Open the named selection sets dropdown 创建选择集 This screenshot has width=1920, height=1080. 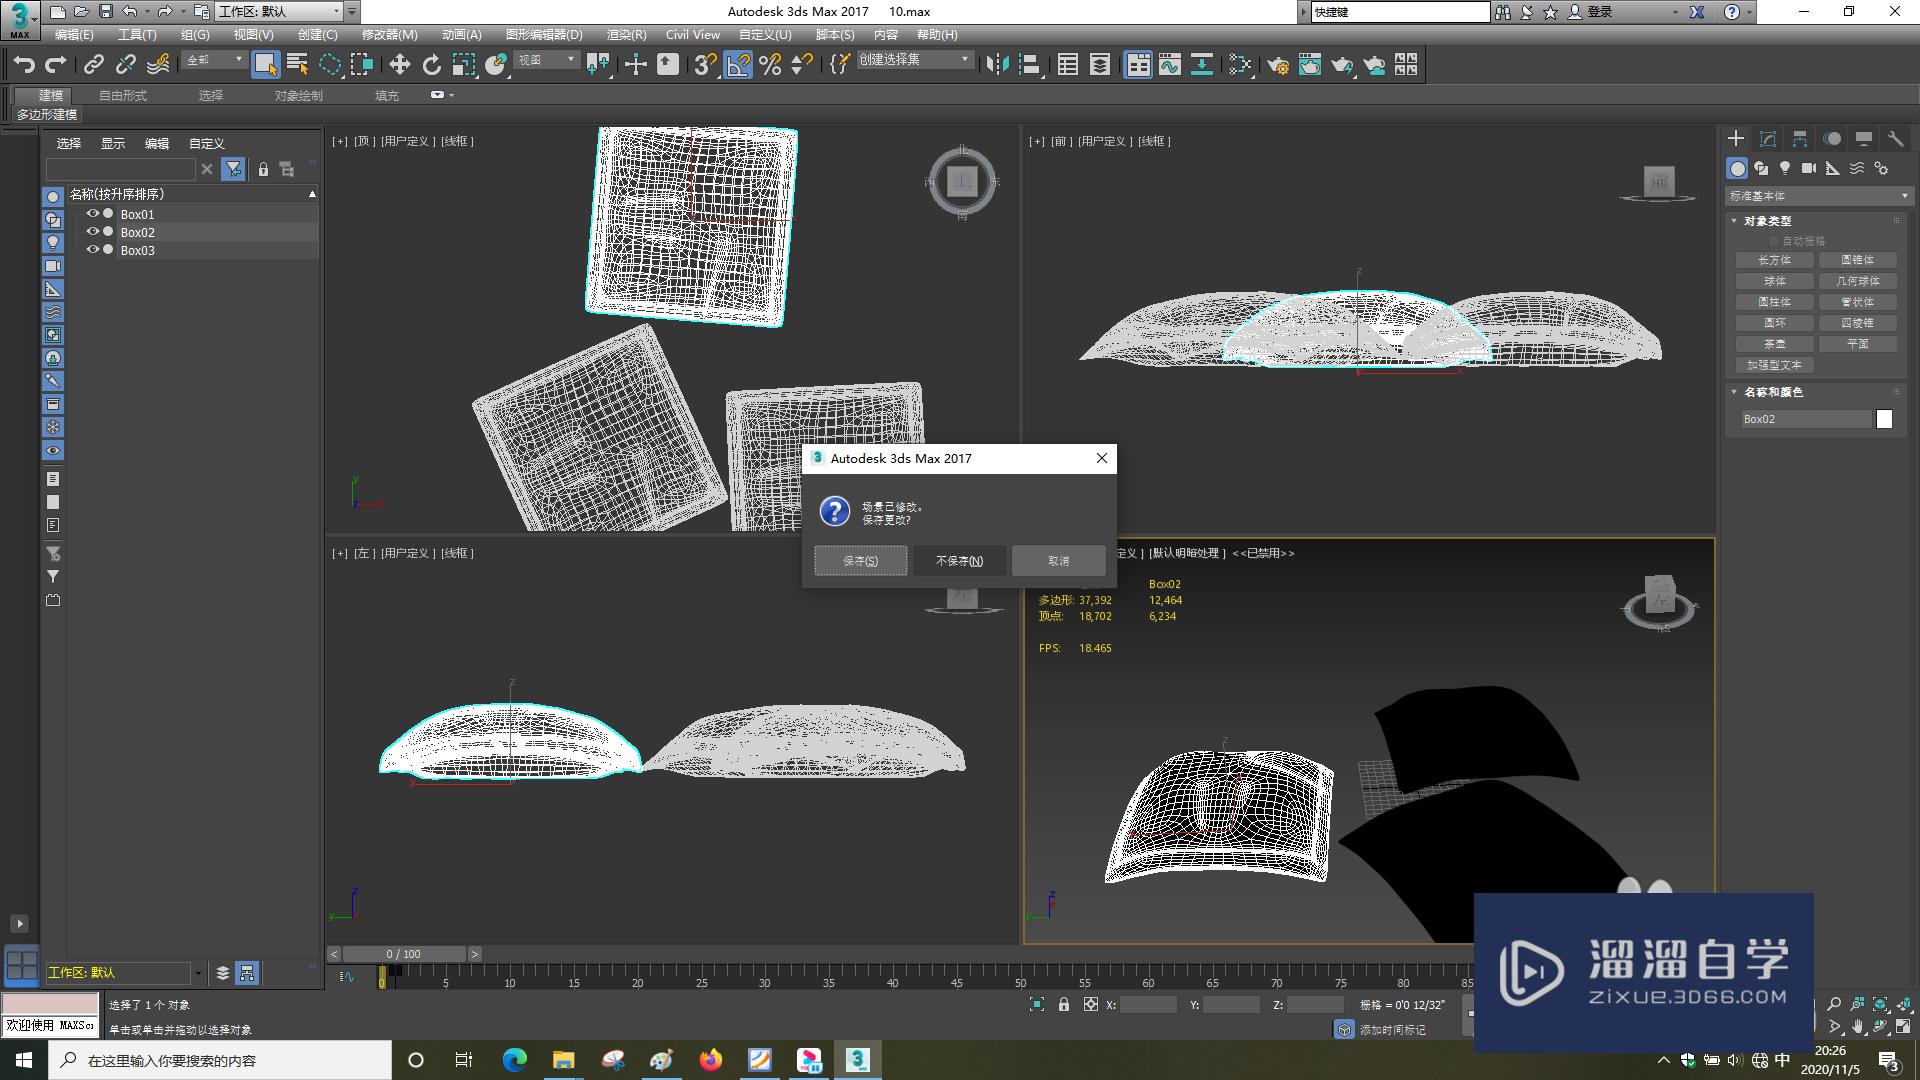click(x=914, y=60)
